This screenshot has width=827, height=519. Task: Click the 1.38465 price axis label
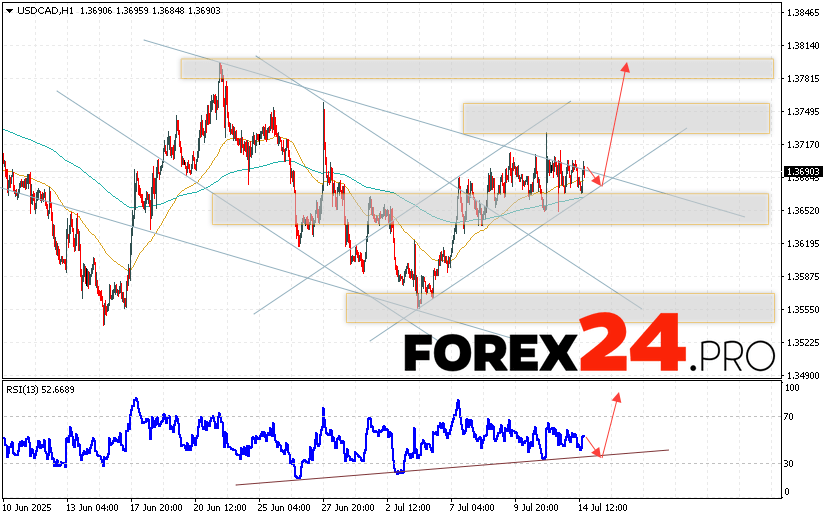(x=804, y=13)
